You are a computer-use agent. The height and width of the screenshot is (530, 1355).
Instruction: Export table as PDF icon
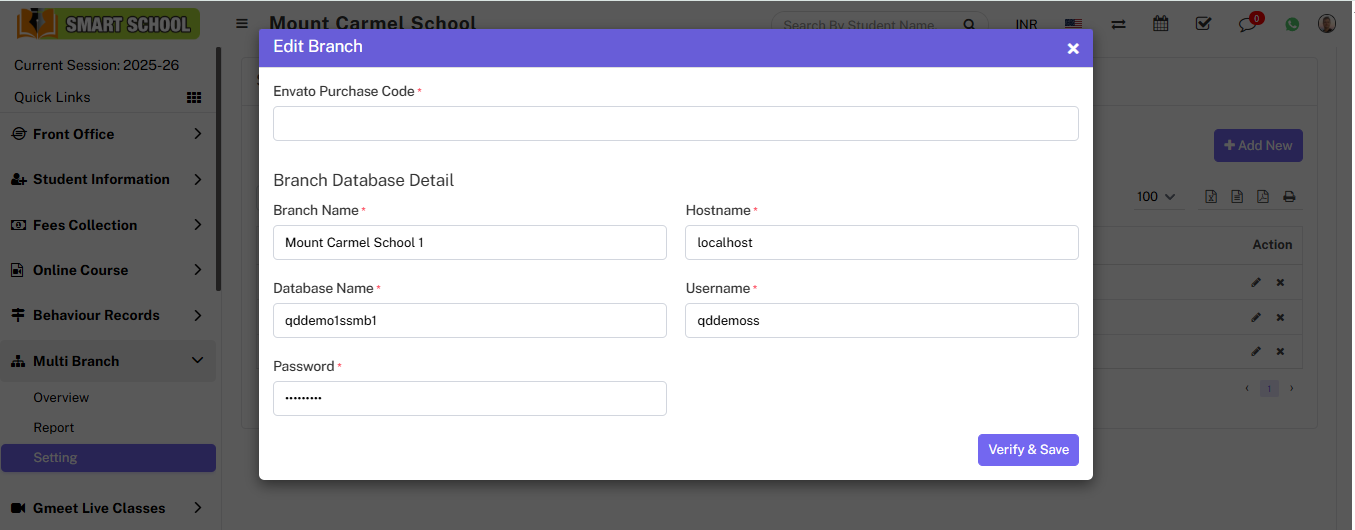[1263, 197]
